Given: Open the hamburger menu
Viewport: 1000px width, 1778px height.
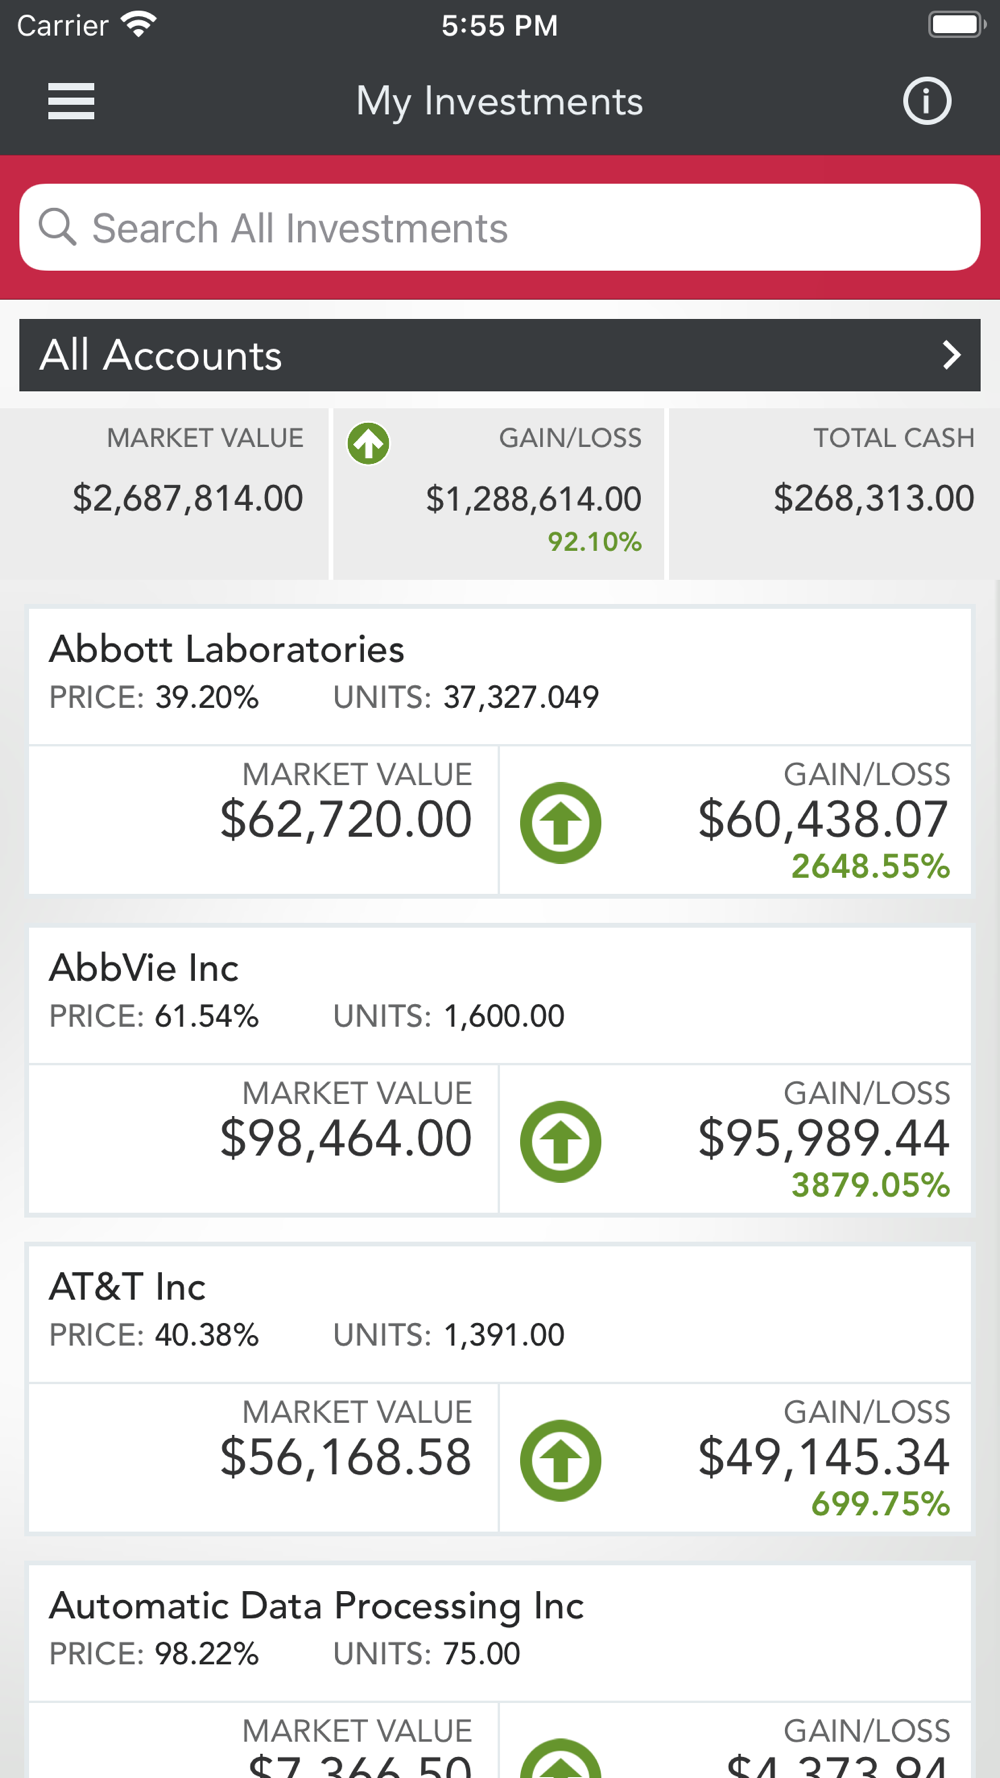Looking at the screenshot, I should pyautogui.click(x=71, y=101).
